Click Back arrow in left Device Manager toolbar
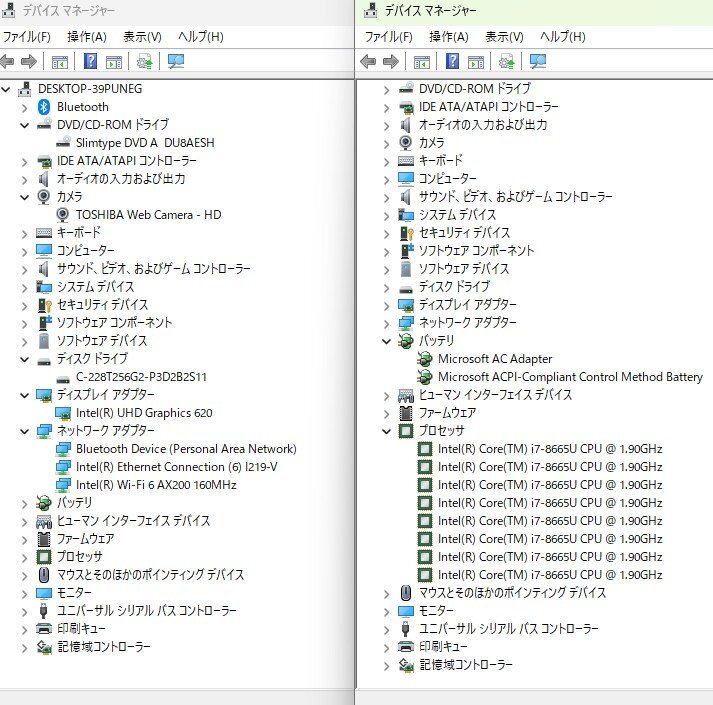 tap(7, 61)
